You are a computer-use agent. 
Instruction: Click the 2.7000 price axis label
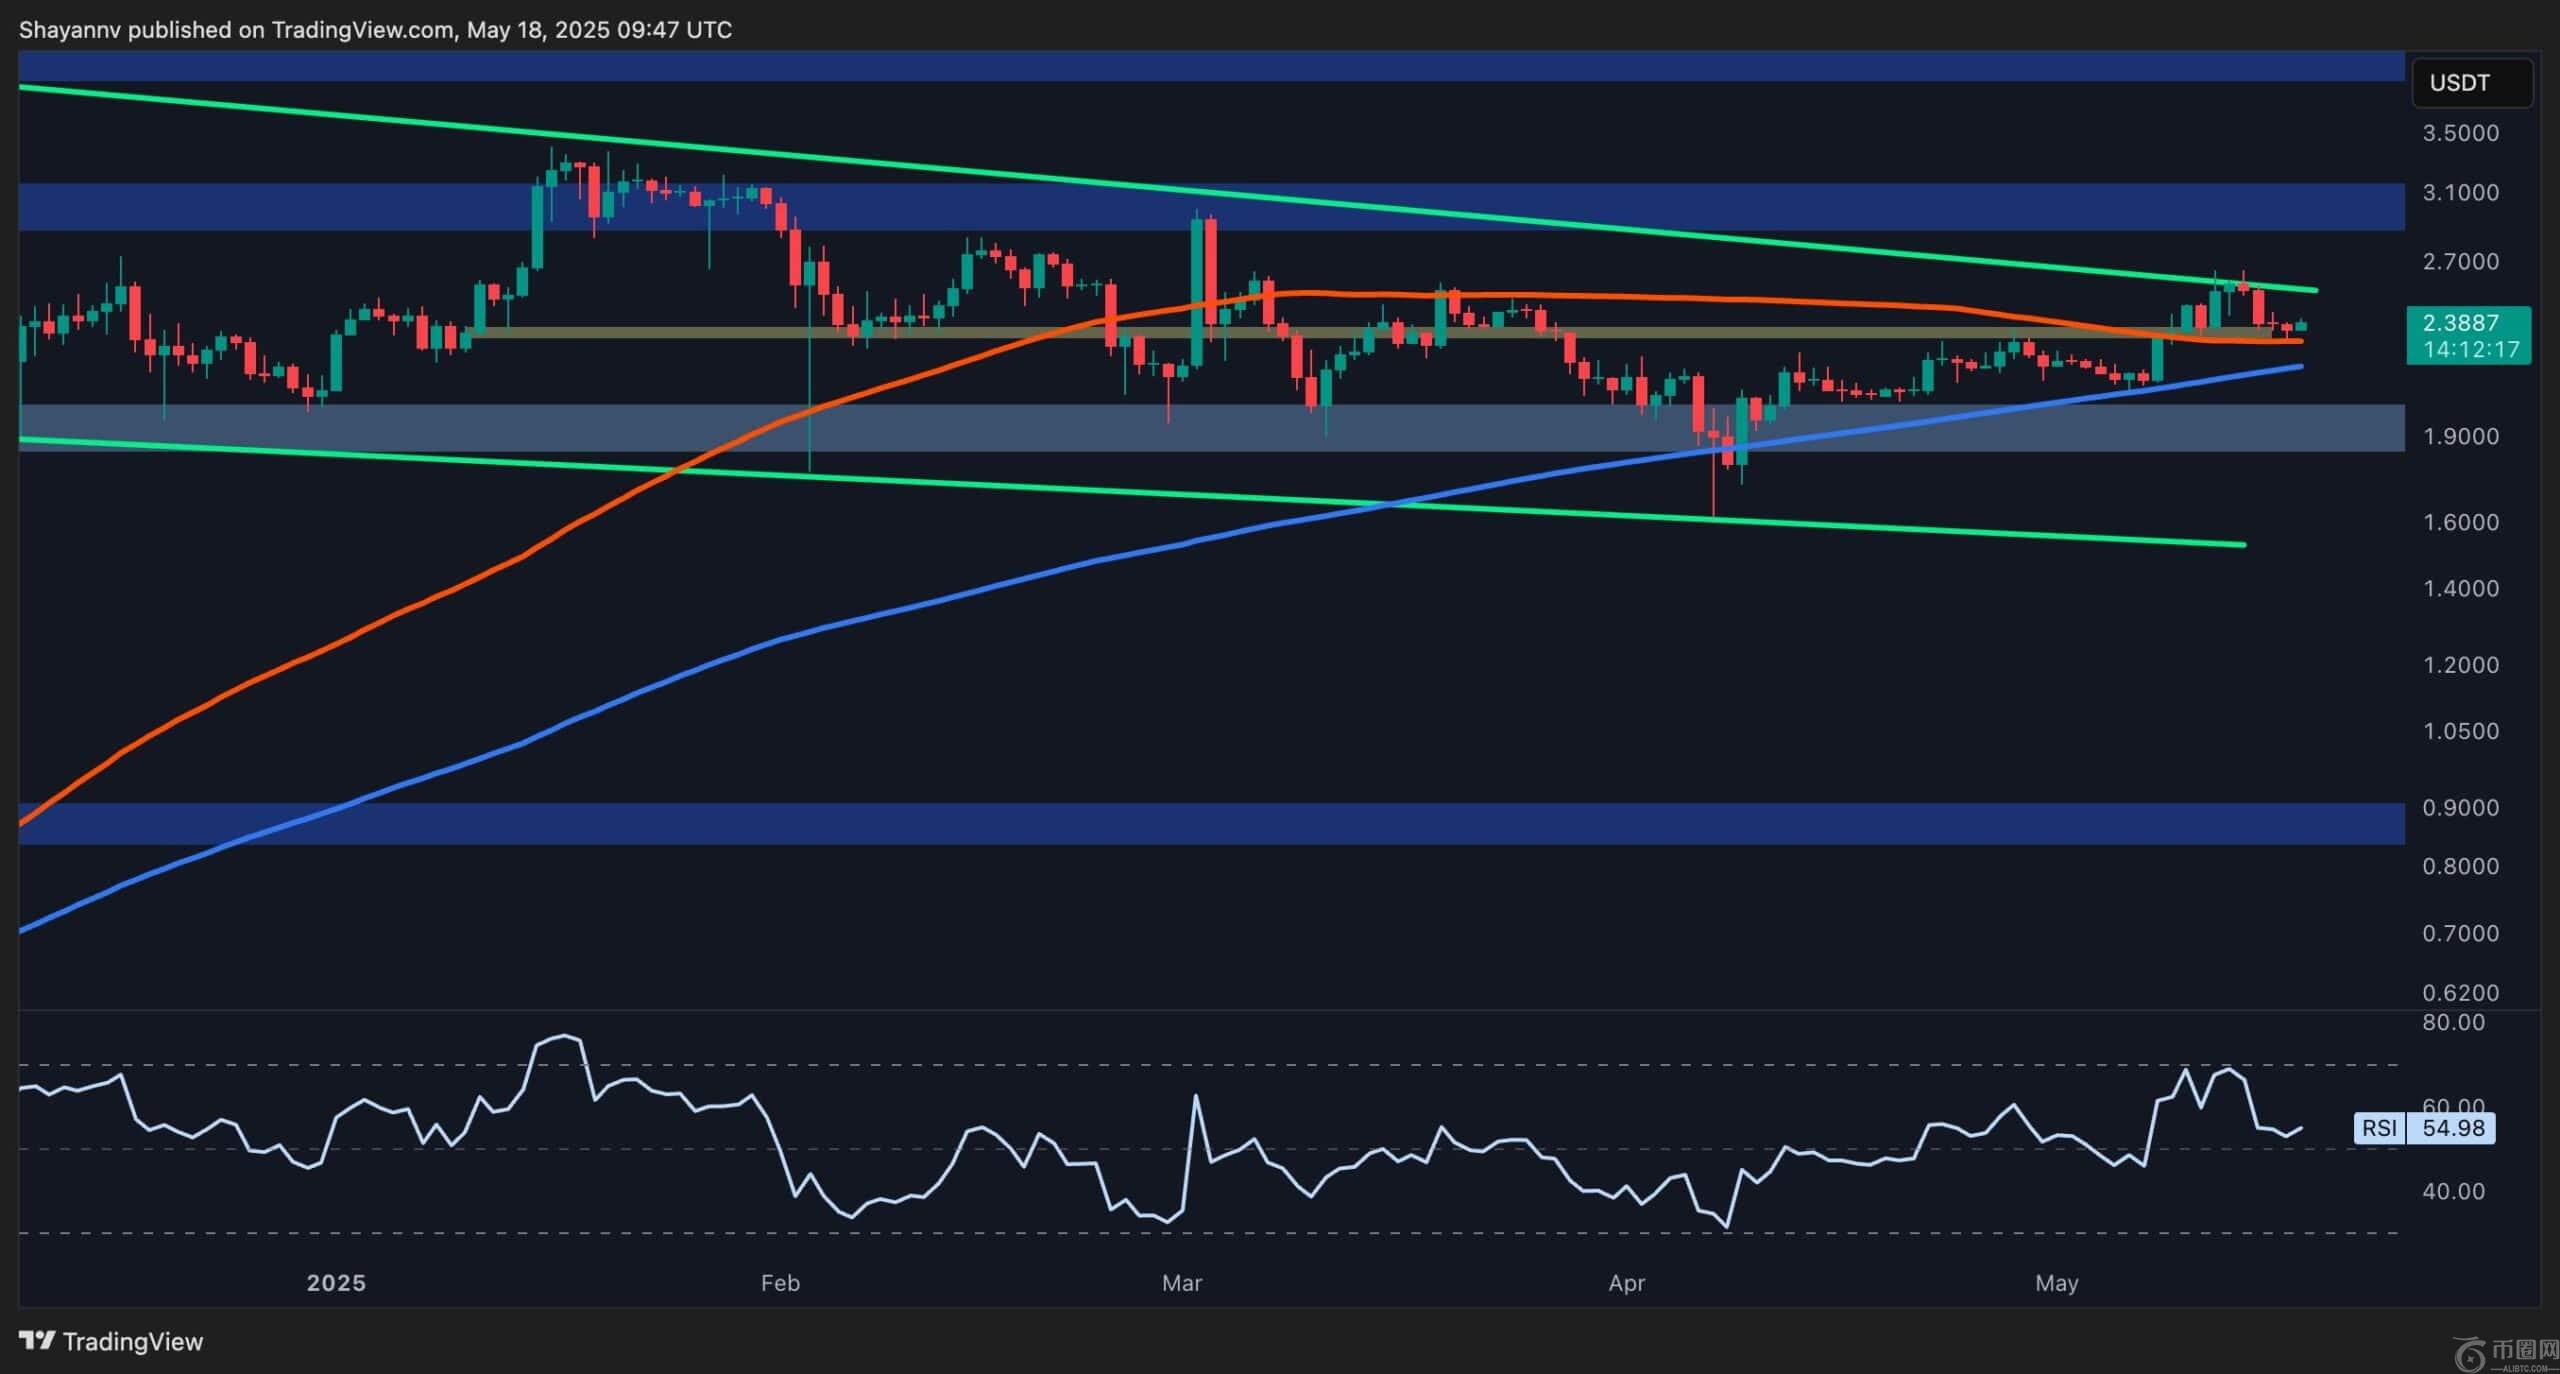point(2460,261)
